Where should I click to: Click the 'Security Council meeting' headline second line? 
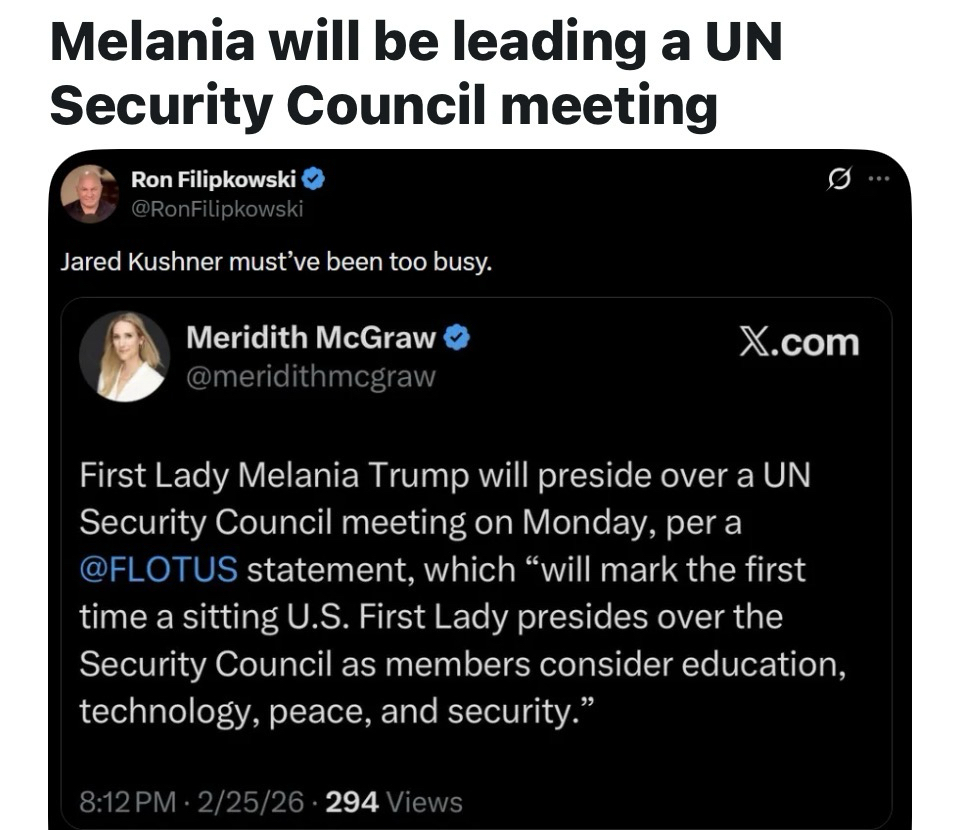pos(383,104)
